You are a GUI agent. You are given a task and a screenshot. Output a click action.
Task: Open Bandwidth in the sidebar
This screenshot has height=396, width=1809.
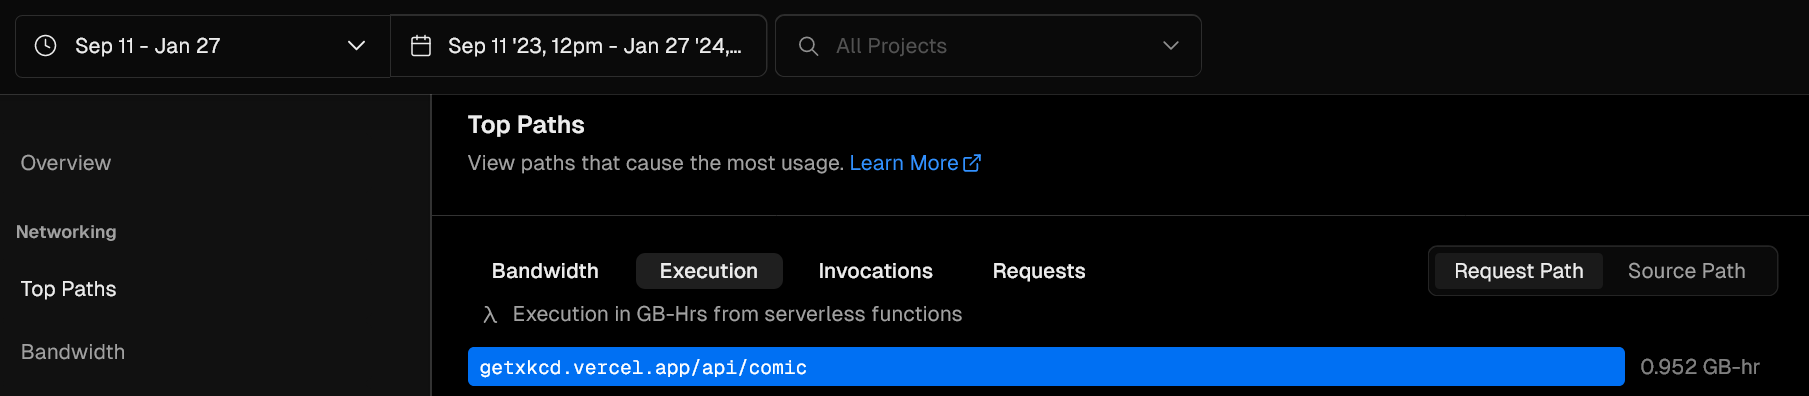(x=73, y=352)
